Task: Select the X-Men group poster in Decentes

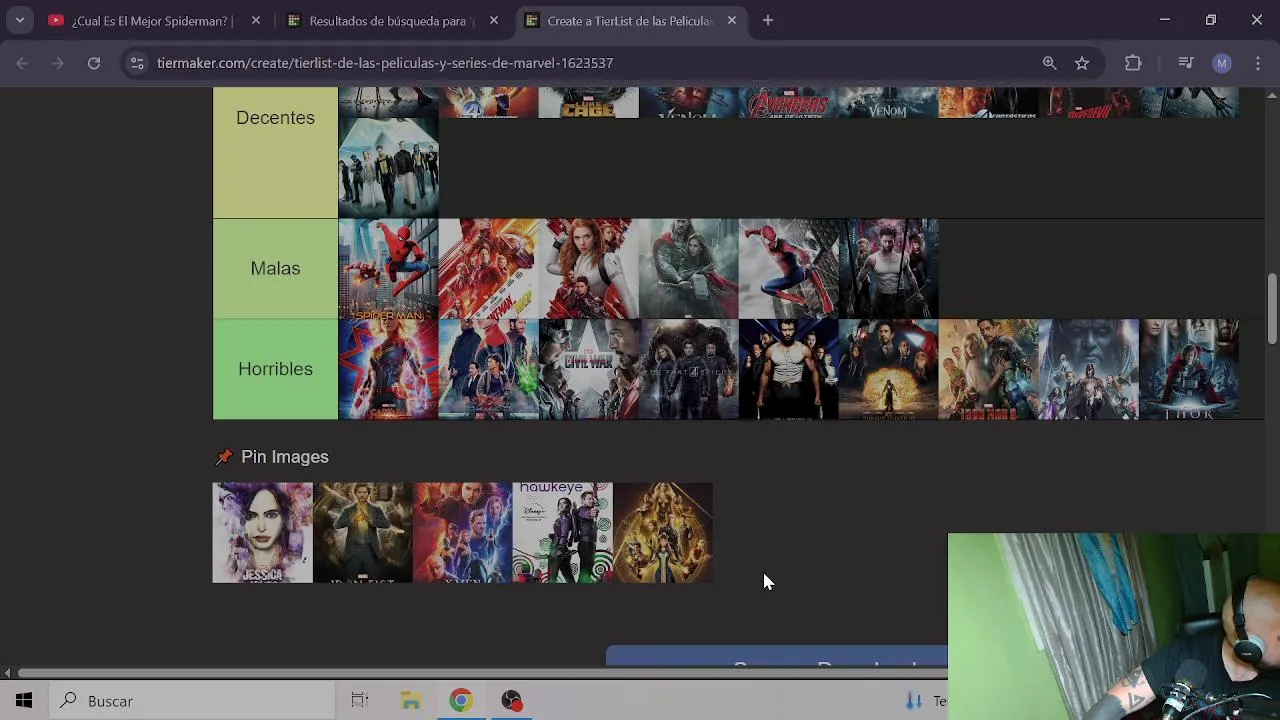Action: pos(388,168)
